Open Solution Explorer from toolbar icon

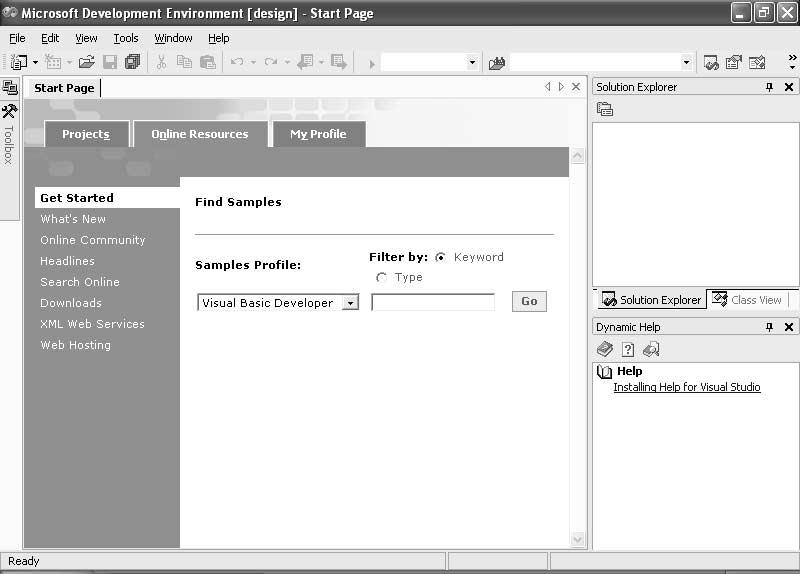pos(711,63)
